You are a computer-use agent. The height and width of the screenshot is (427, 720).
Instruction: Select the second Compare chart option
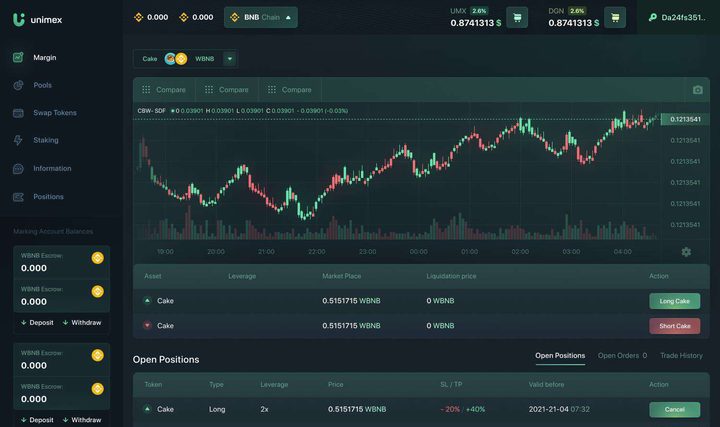pos(227,90)
